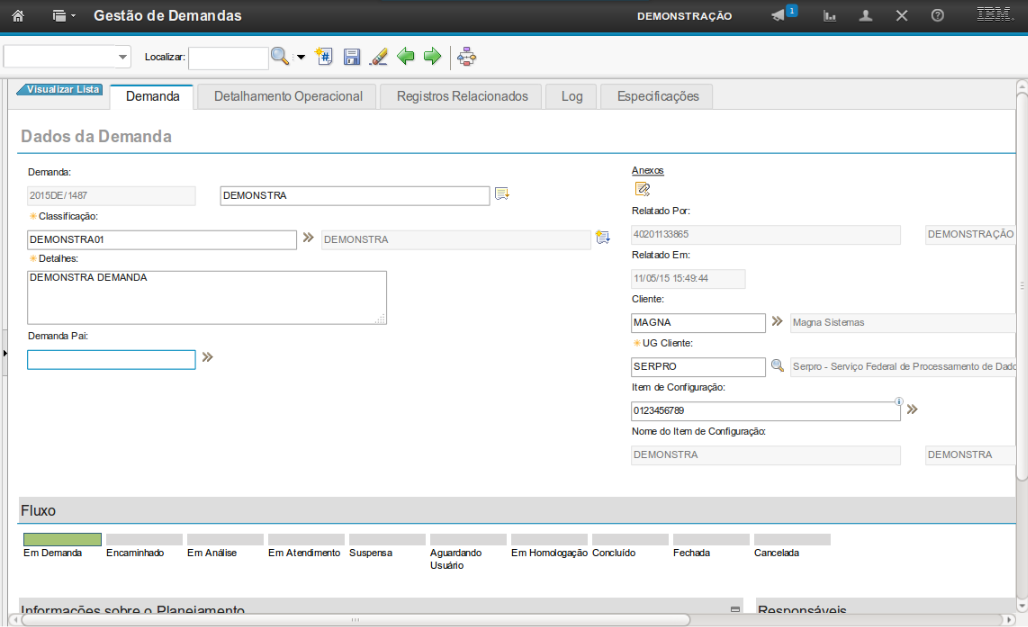Viewport: 1028px width, 627px height.
Task: Click the Save record toolbar icon
Action: point(352,57)
